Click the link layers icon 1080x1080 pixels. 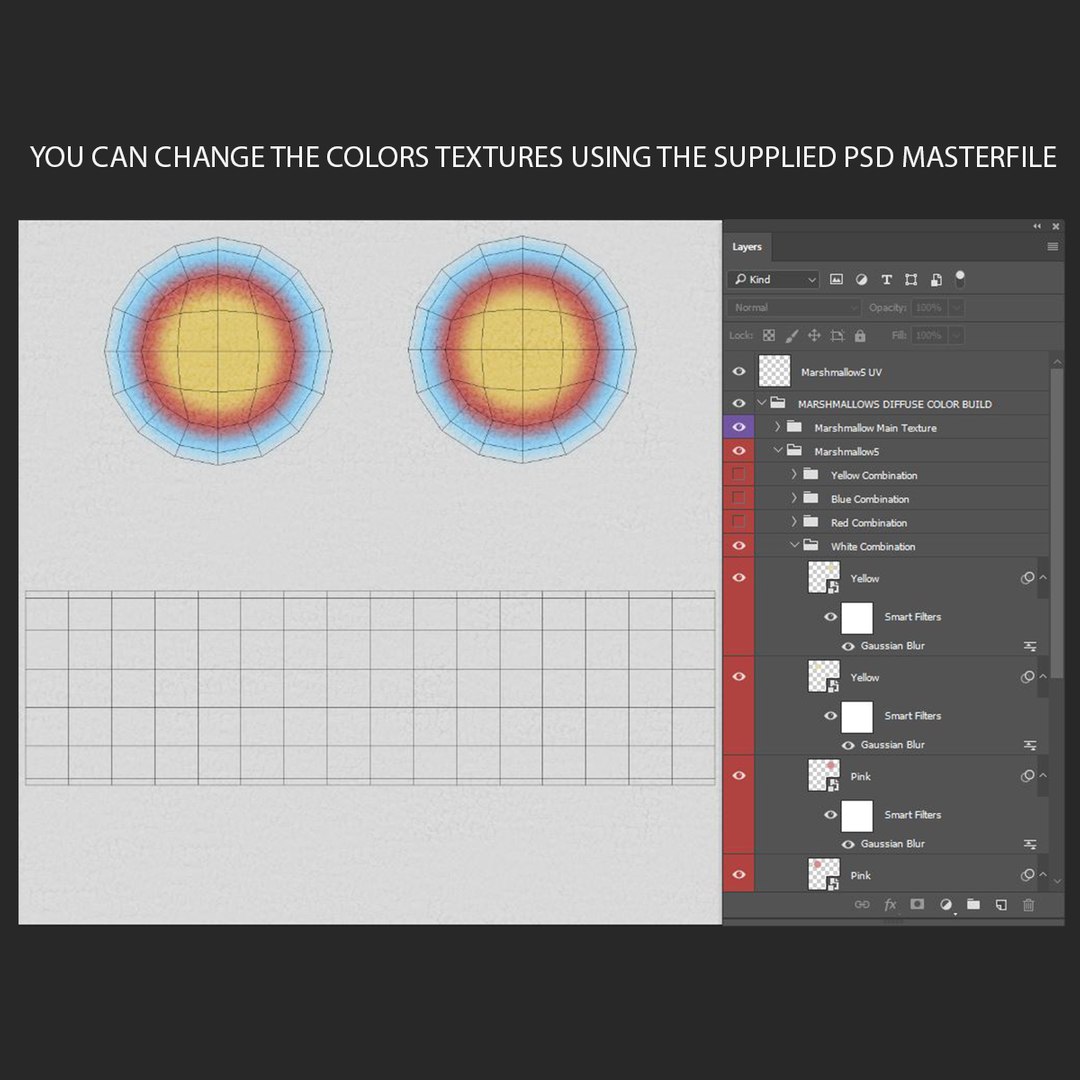click(862, 904)
